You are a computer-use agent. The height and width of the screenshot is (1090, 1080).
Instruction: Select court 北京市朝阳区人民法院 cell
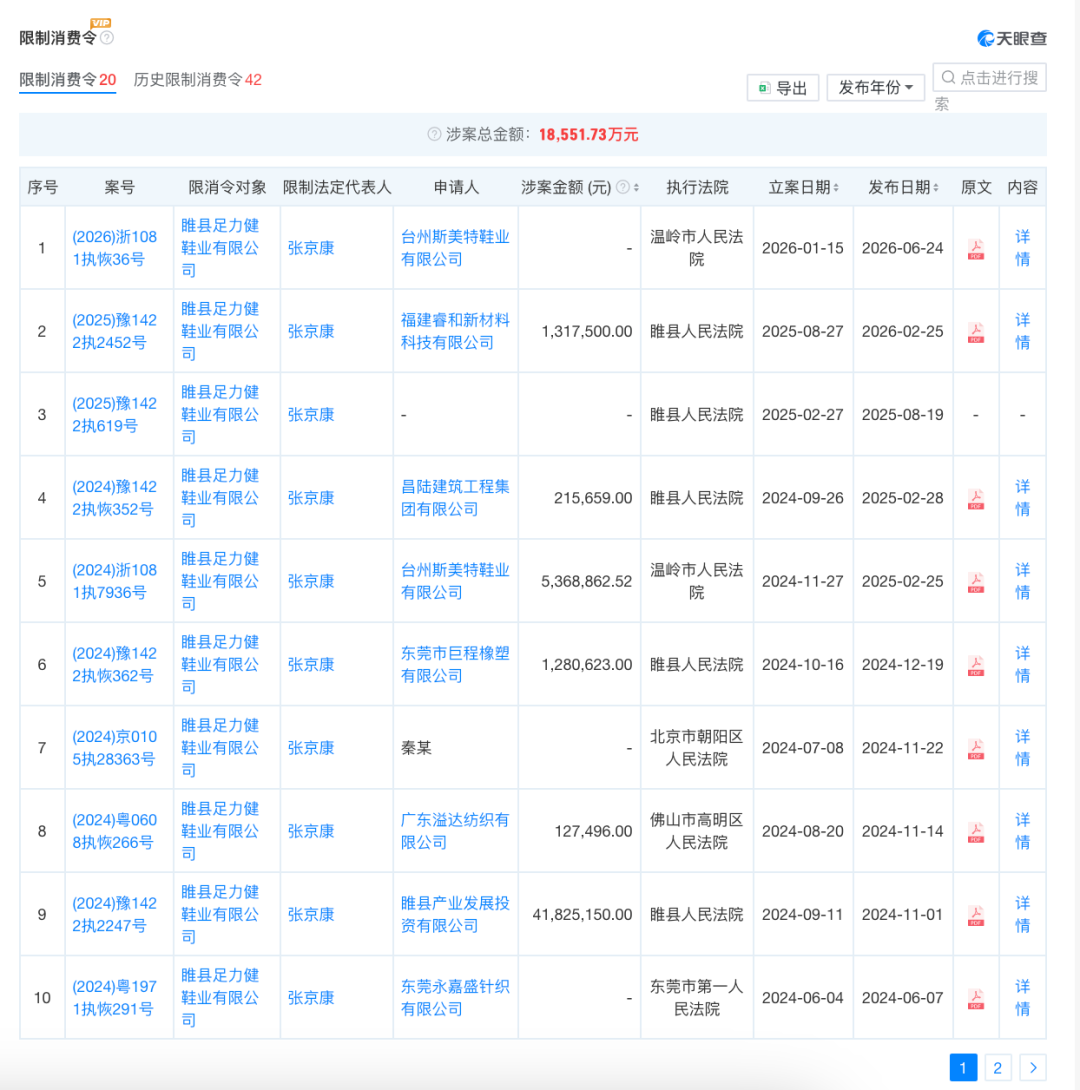point(696,748)
